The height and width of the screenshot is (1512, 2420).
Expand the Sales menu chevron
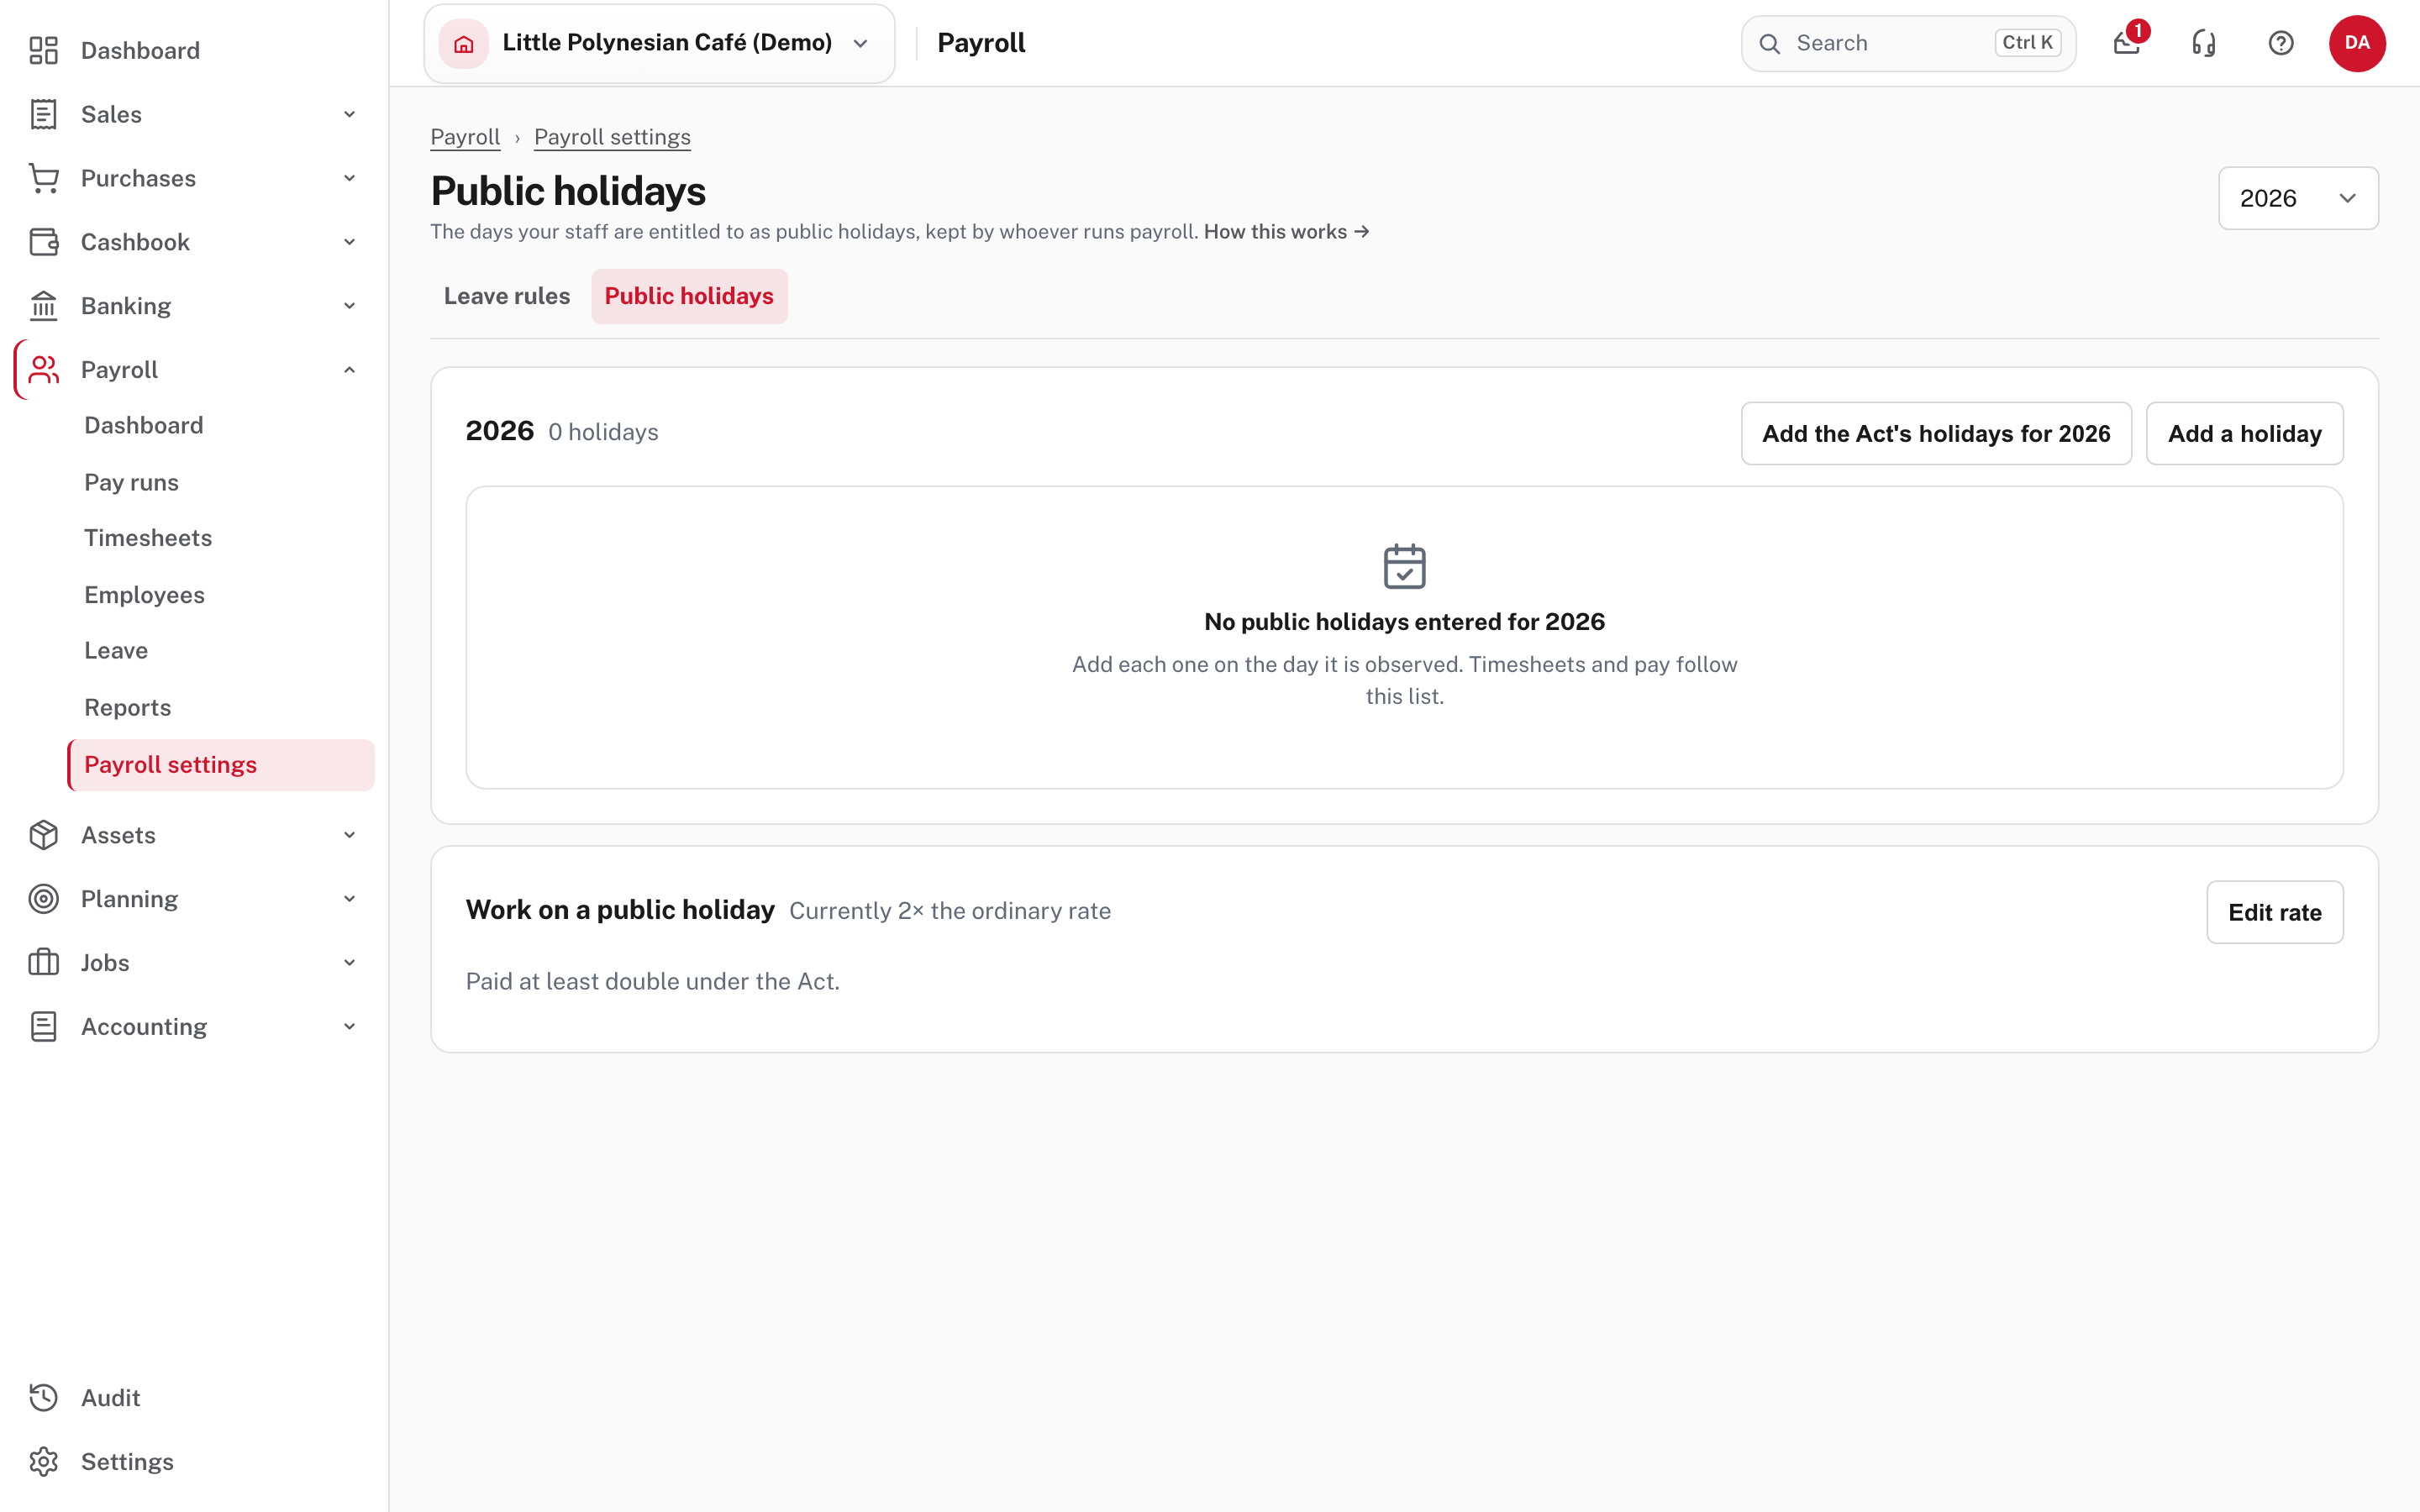pos(350,114)
